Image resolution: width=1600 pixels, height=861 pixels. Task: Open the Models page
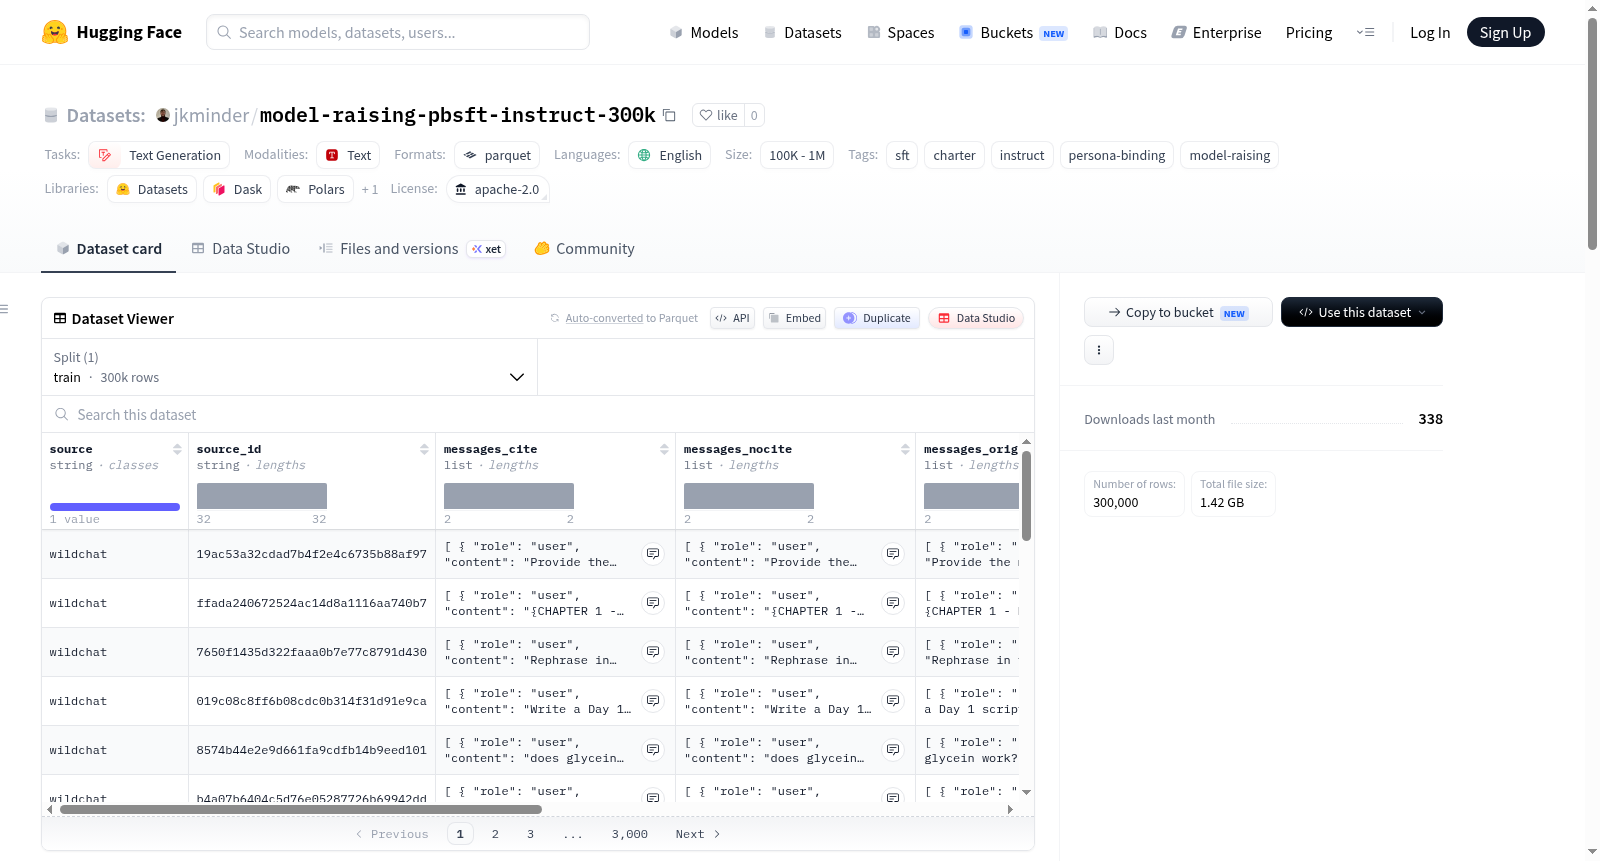coord(704,33)
